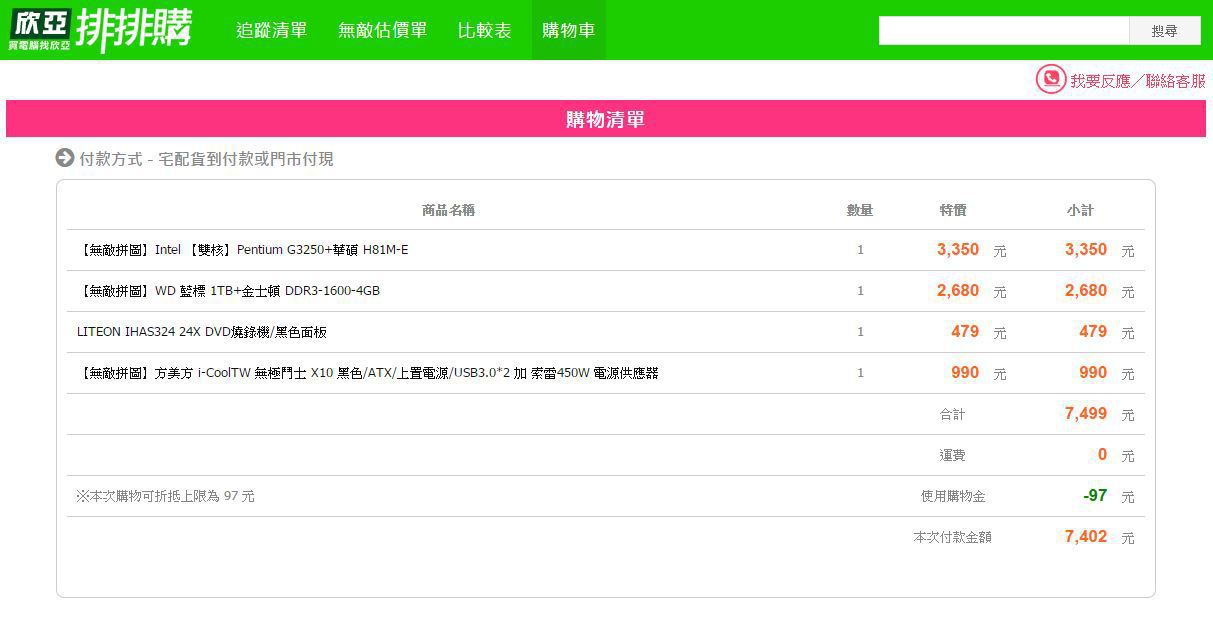The image size is (1213, 619).
Task: Click the 本次付款金額 label
Action: click(953, 537)
